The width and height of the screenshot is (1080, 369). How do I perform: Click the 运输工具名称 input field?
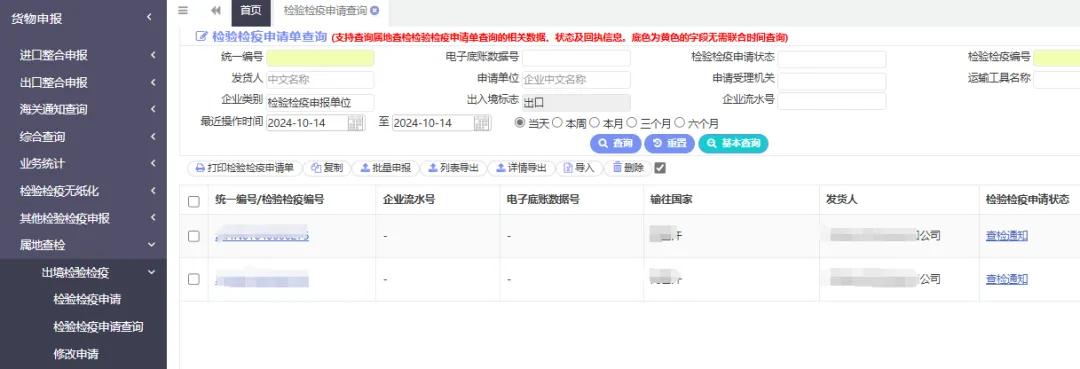(1057, 80)
